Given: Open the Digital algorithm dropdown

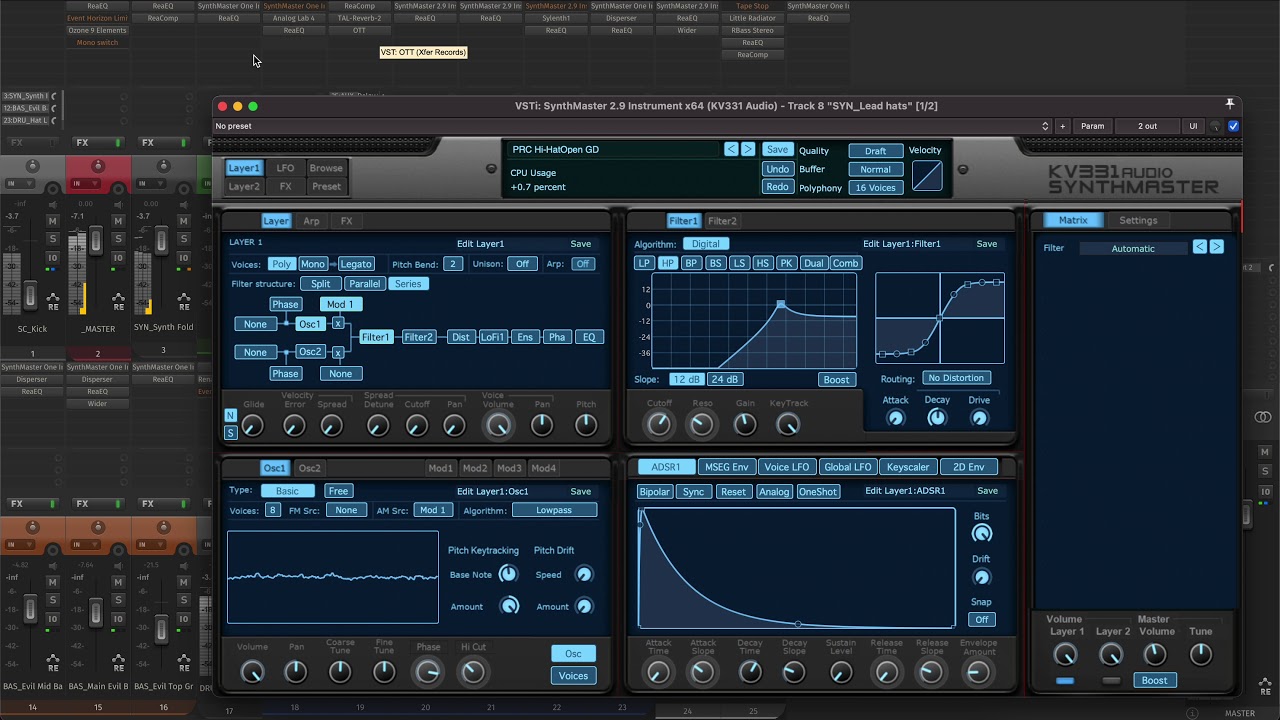Looking at the screenshot, I should pyautogui.click(x=705, y=244).
